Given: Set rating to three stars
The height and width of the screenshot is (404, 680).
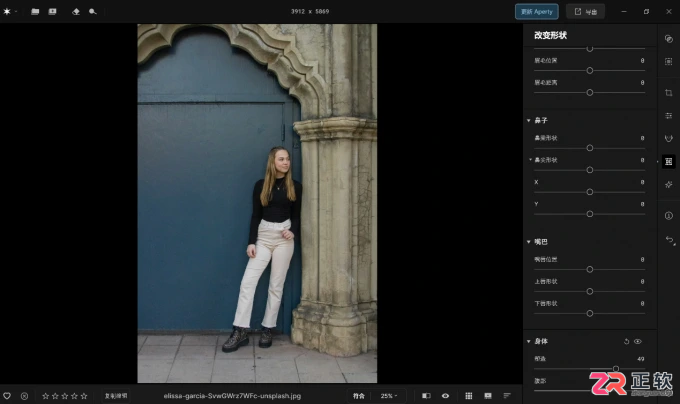Looking at the screenshot, I should click(x=65, y=396).
